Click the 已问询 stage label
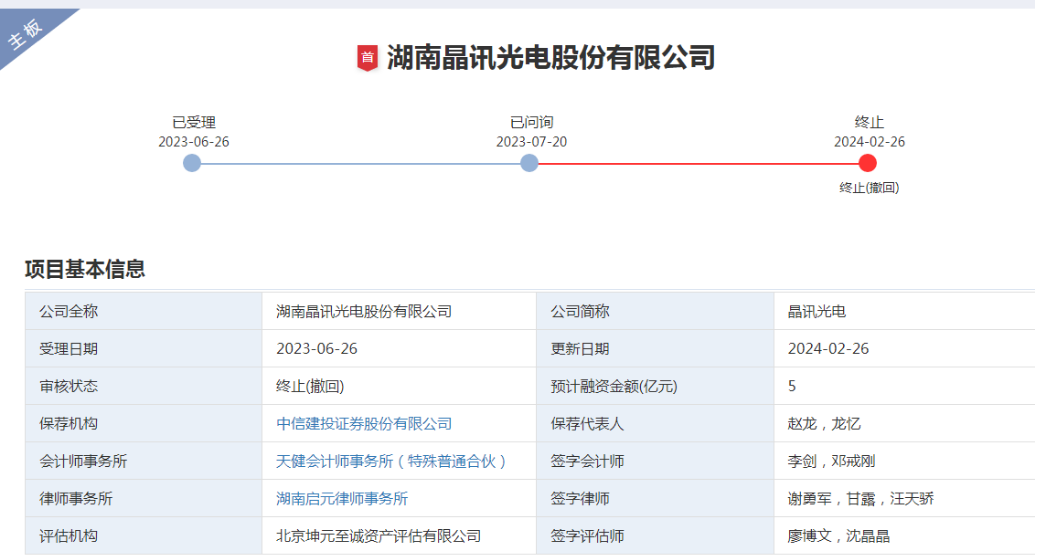The height and width of the screenshot is (560, 1042). click(x=532, y=122)
